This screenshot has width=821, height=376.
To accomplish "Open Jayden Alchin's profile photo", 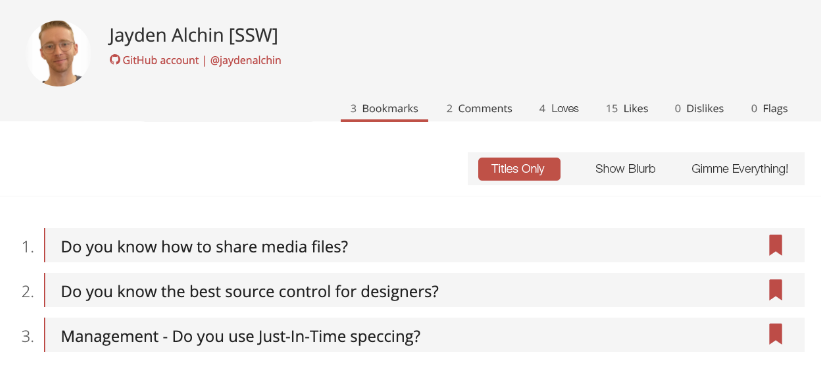I will click(x=59, y=53).
